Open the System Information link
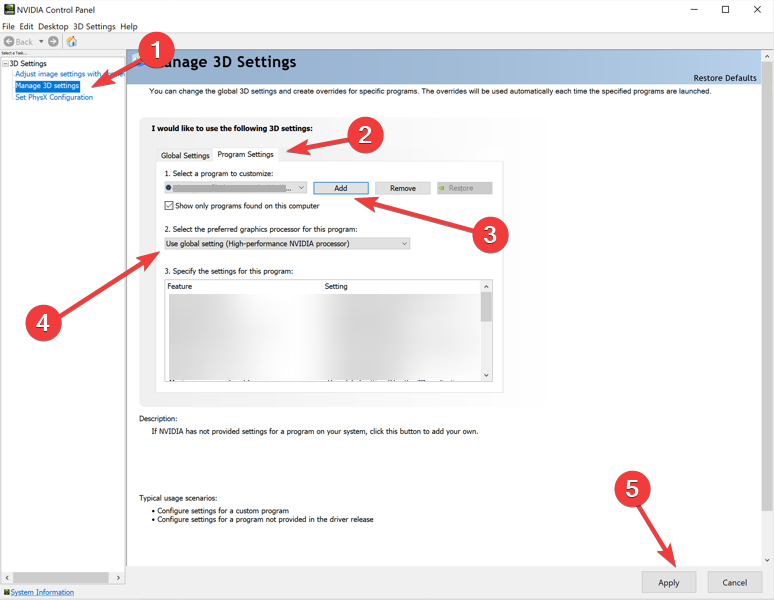Viewport: 774px width, 600px height. click(x=42, y=592)
